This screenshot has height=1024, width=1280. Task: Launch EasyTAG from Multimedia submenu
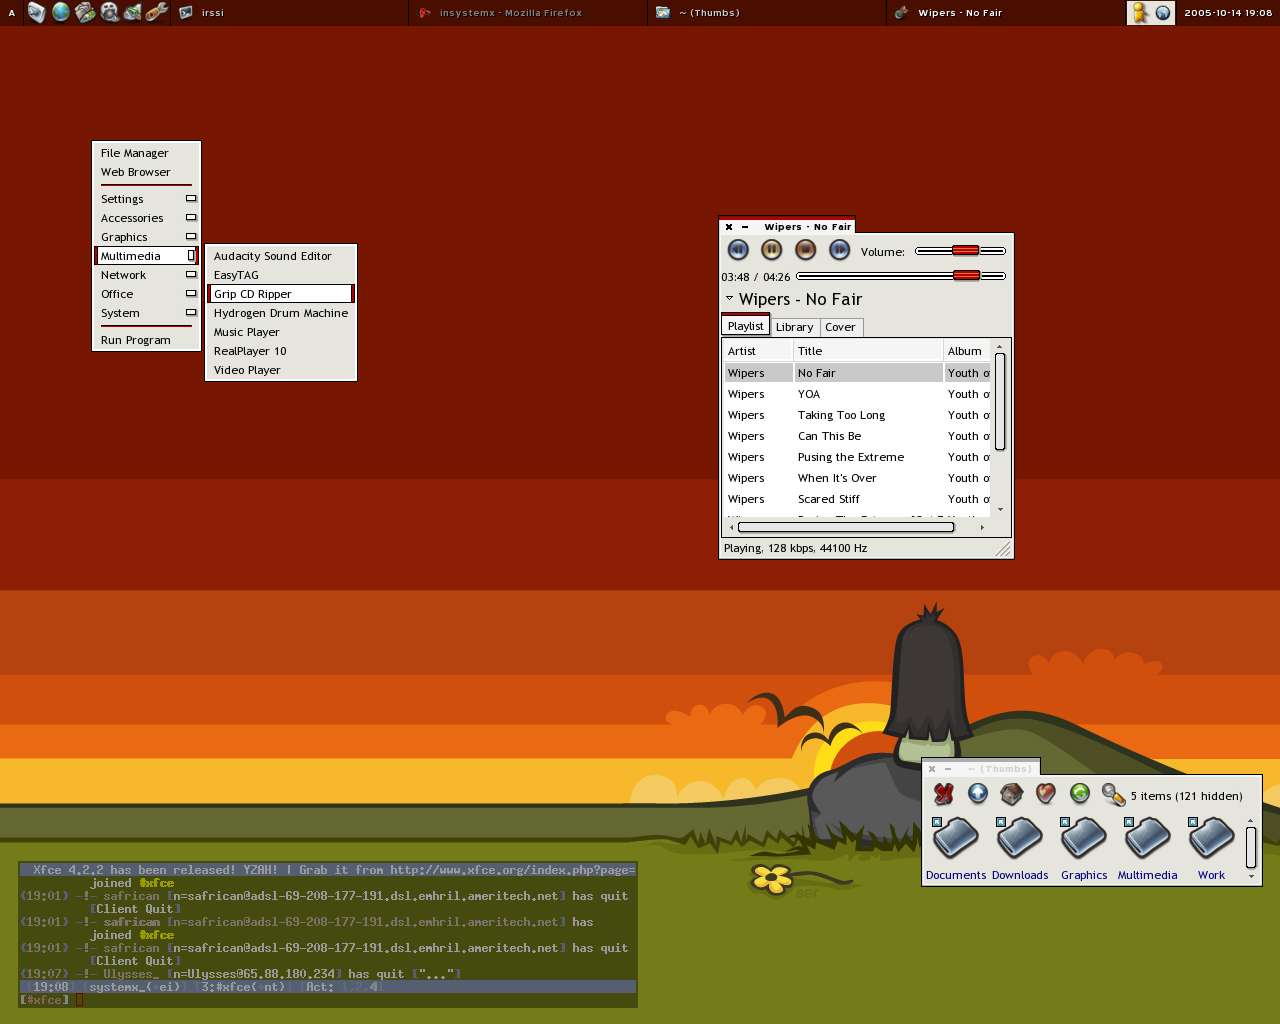tap(281, 275)
